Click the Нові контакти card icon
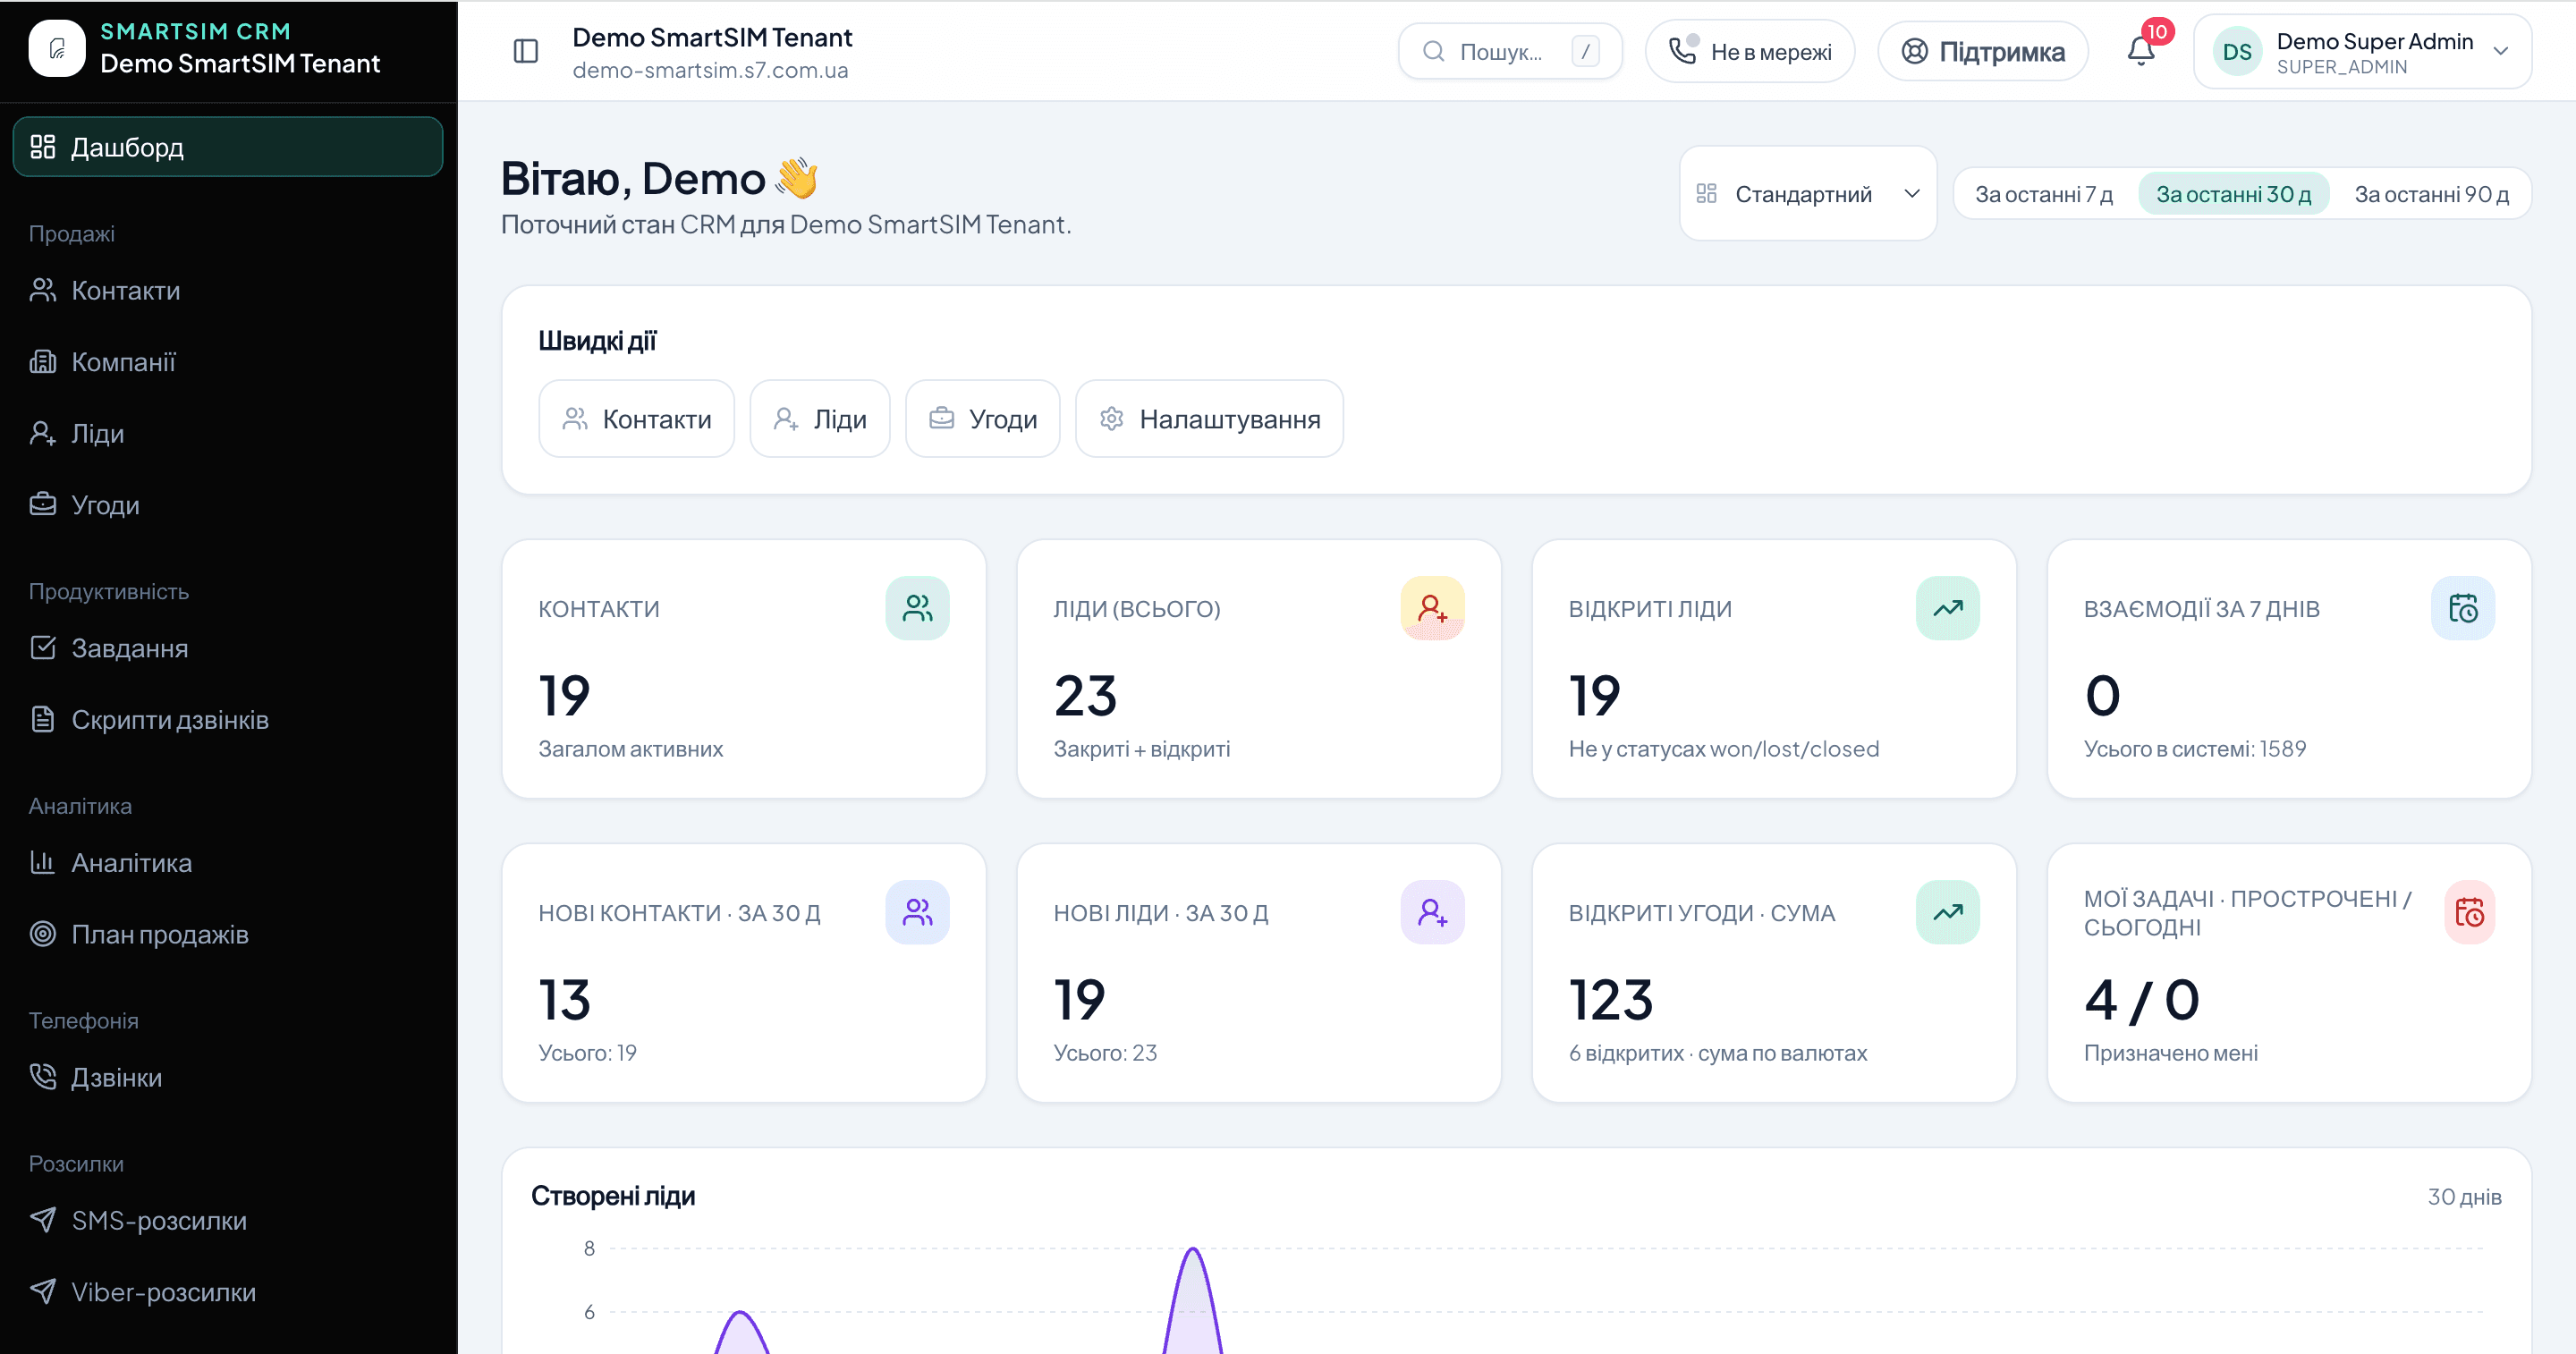The width and height of the screenshot is (2576, 1354). coord(917,912)
